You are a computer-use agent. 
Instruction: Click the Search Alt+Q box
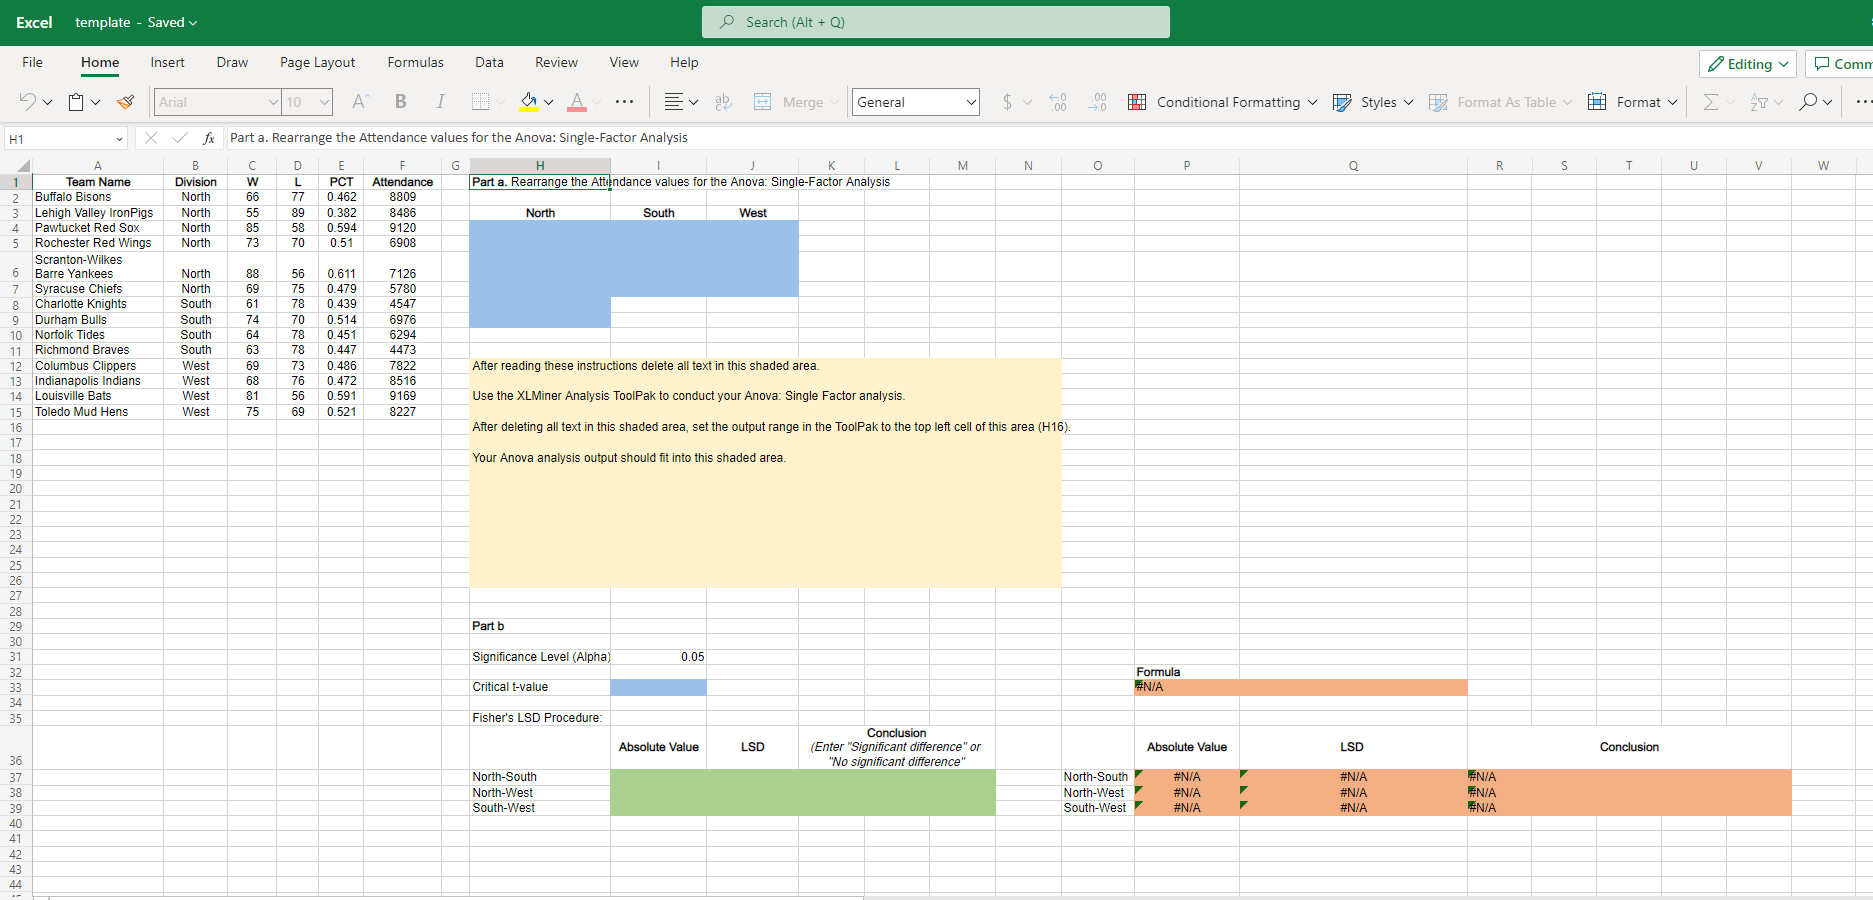(x=935, y=21)
